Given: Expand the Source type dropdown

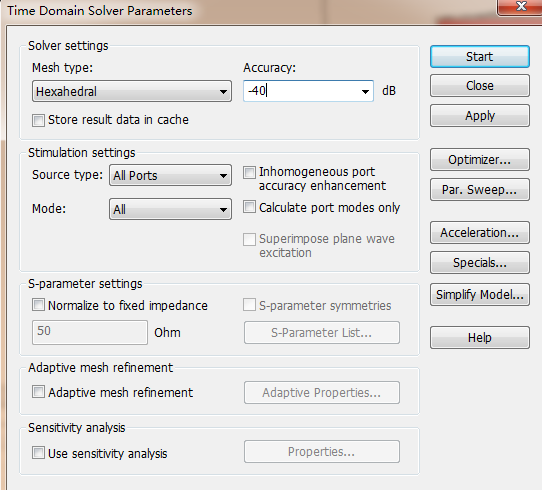Looking at the screenshot, I should [x=170, y=175].
